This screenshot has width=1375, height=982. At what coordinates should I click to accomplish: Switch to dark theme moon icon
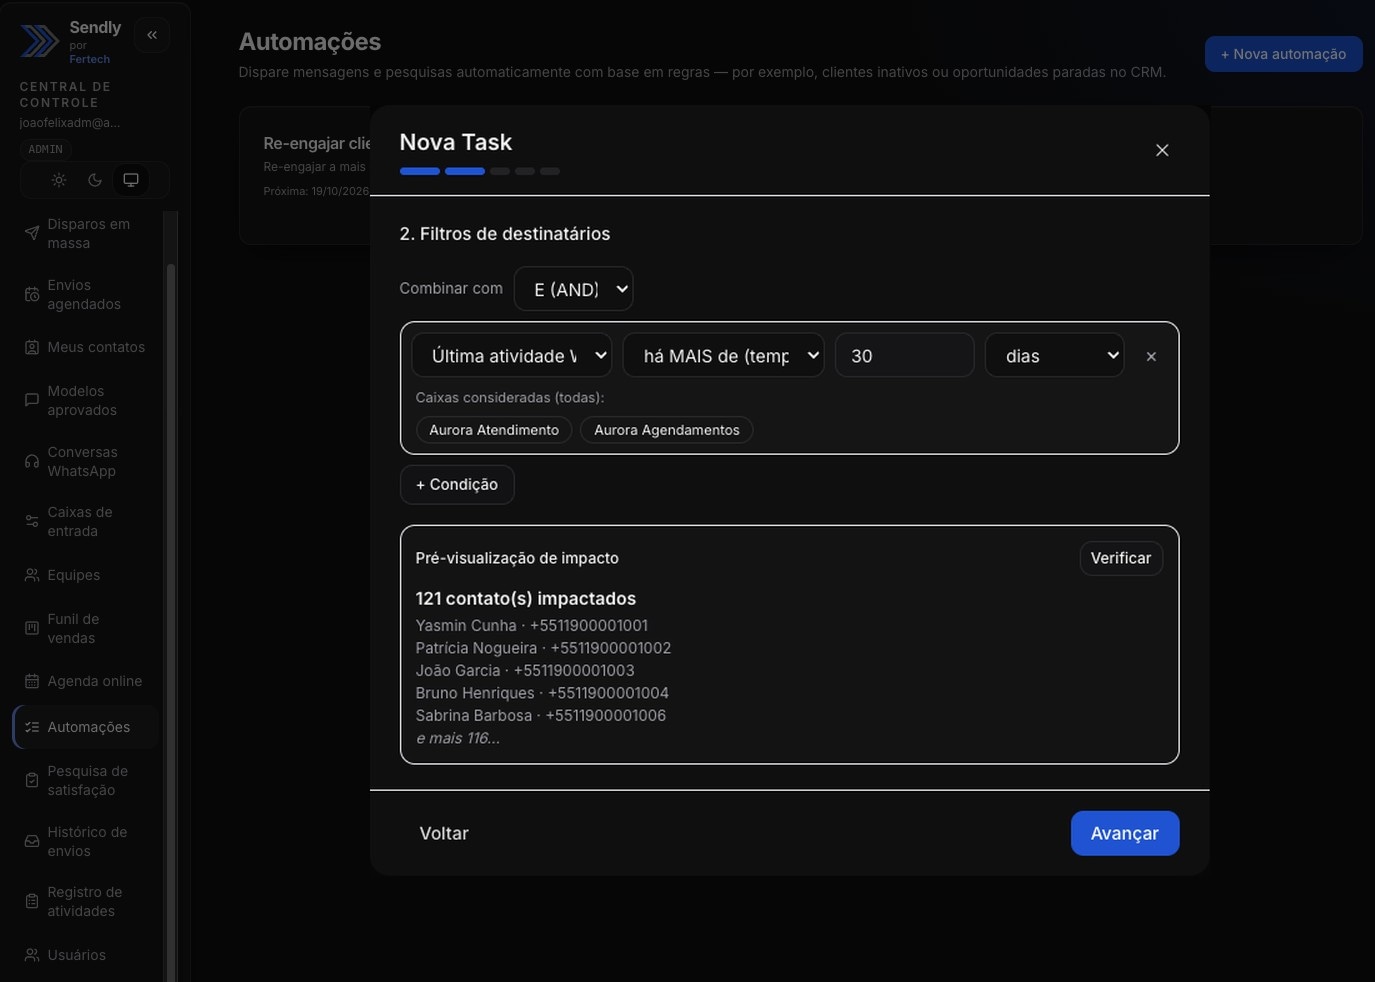pos(95,180)
